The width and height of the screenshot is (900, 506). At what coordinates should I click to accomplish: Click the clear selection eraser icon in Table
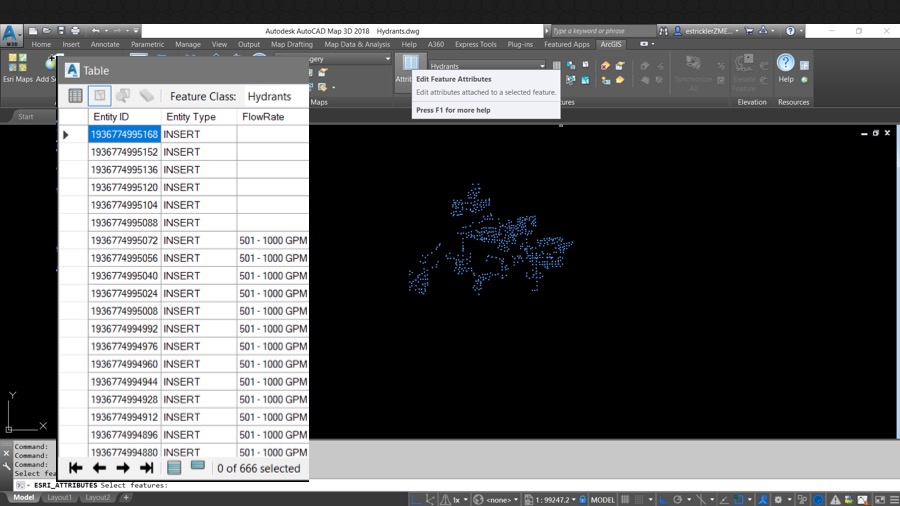click(147, 96)
